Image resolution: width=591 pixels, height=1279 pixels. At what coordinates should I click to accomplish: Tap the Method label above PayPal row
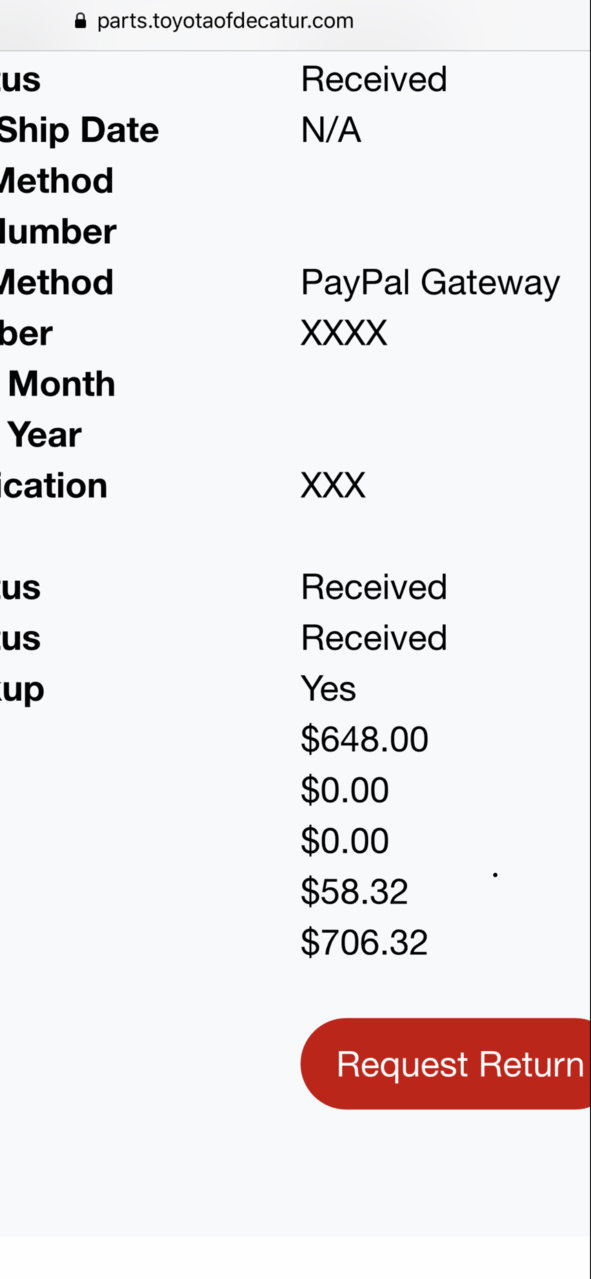point(56,181)
